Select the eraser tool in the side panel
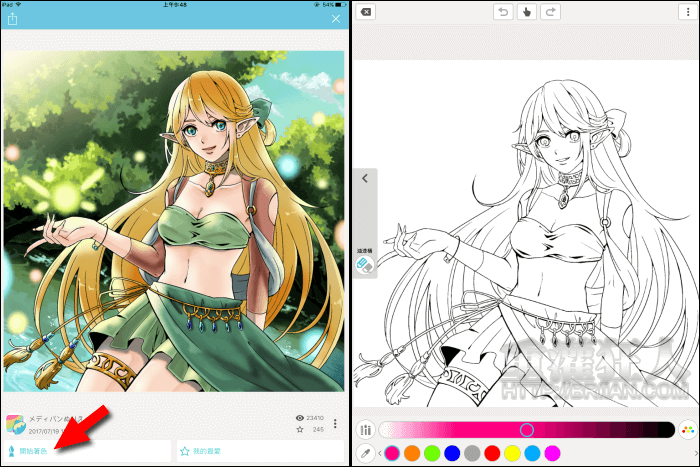This screenshot has height=467, width=700. click(365, 265)
